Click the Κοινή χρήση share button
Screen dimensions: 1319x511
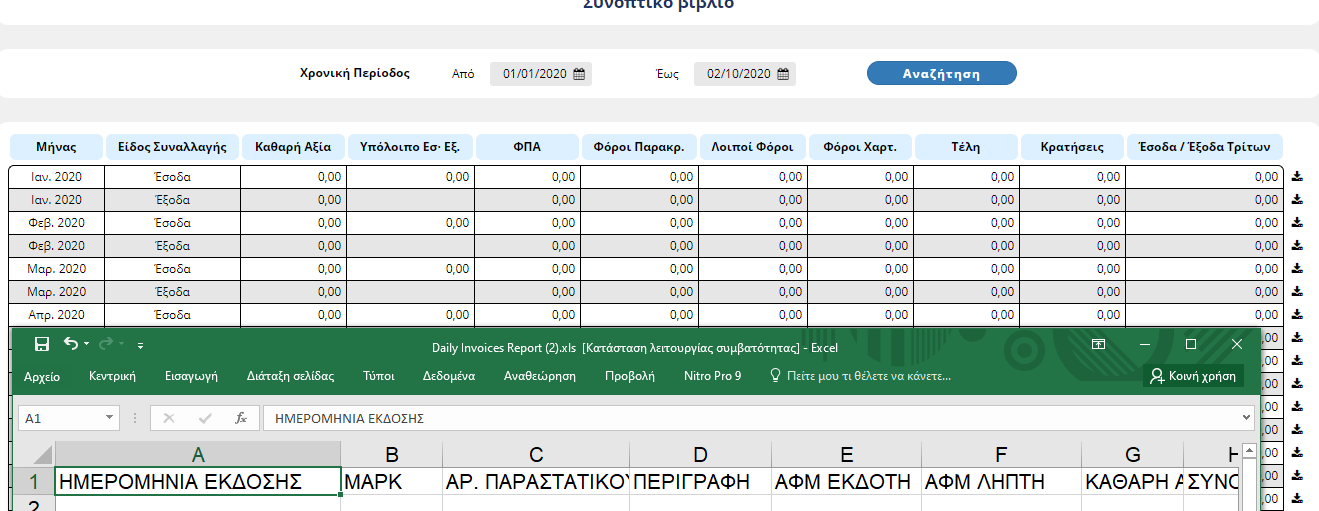pos(1193,377)
